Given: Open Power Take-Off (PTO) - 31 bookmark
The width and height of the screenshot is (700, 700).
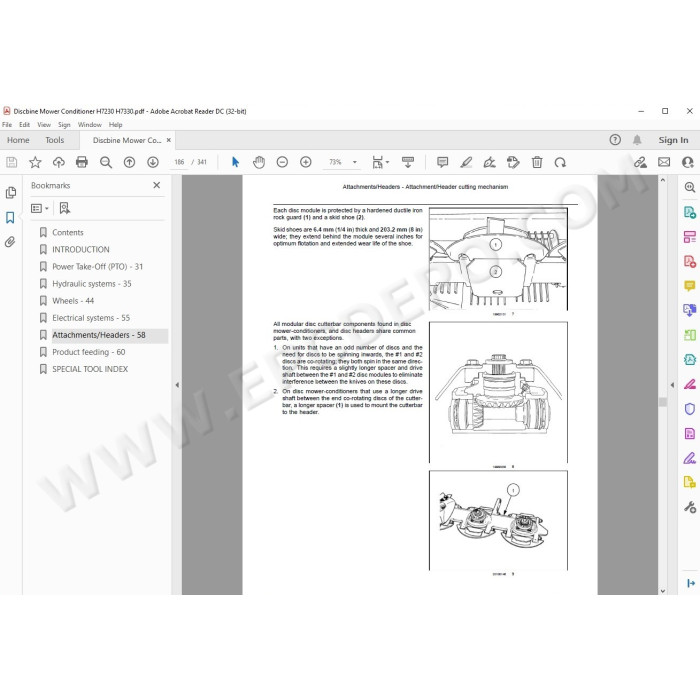Looking at the screenshot, I should click(98, 267).
